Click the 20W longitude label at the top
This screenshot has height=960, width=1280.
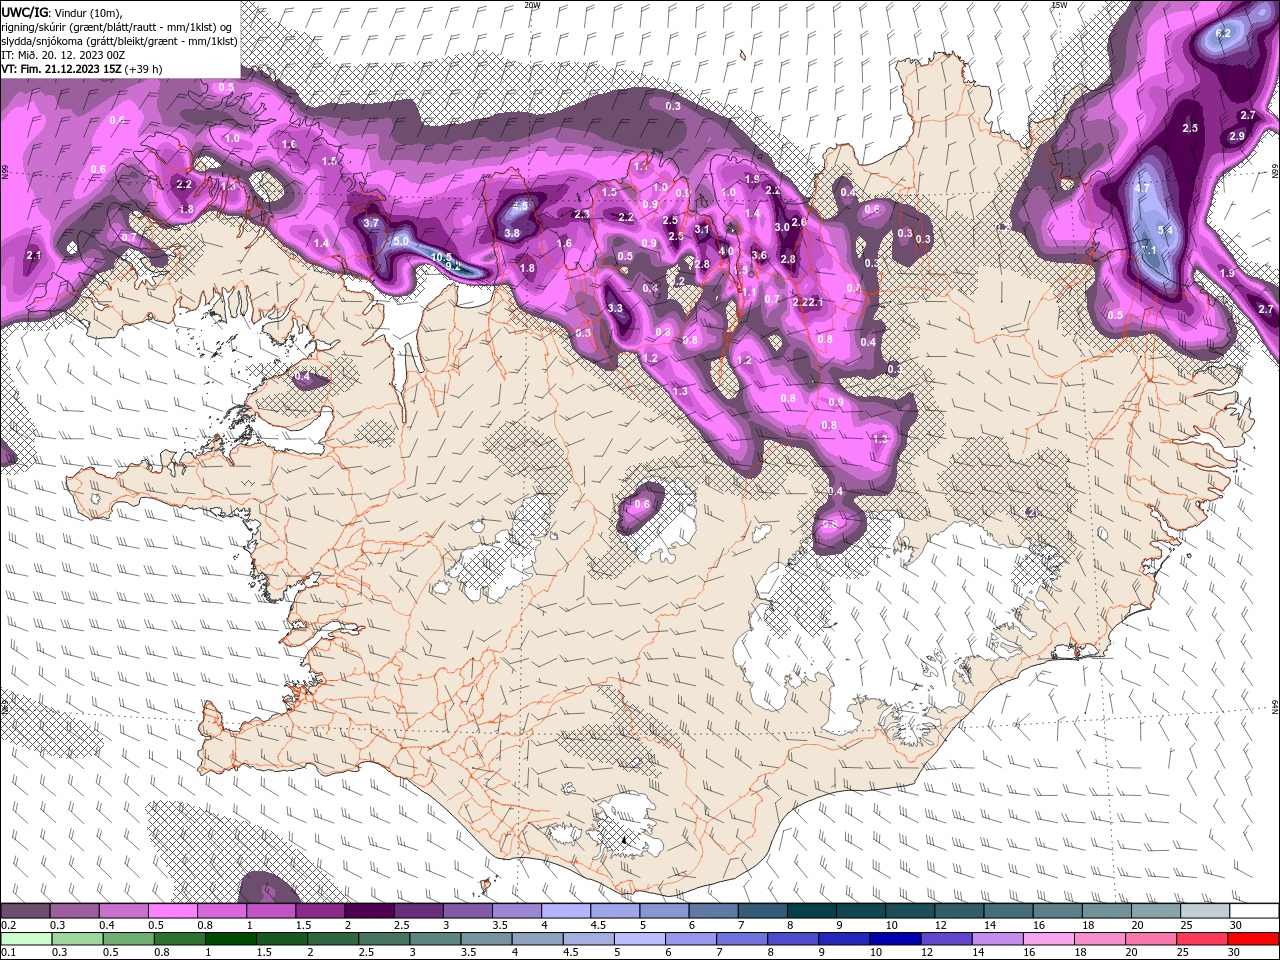point(532,5)
